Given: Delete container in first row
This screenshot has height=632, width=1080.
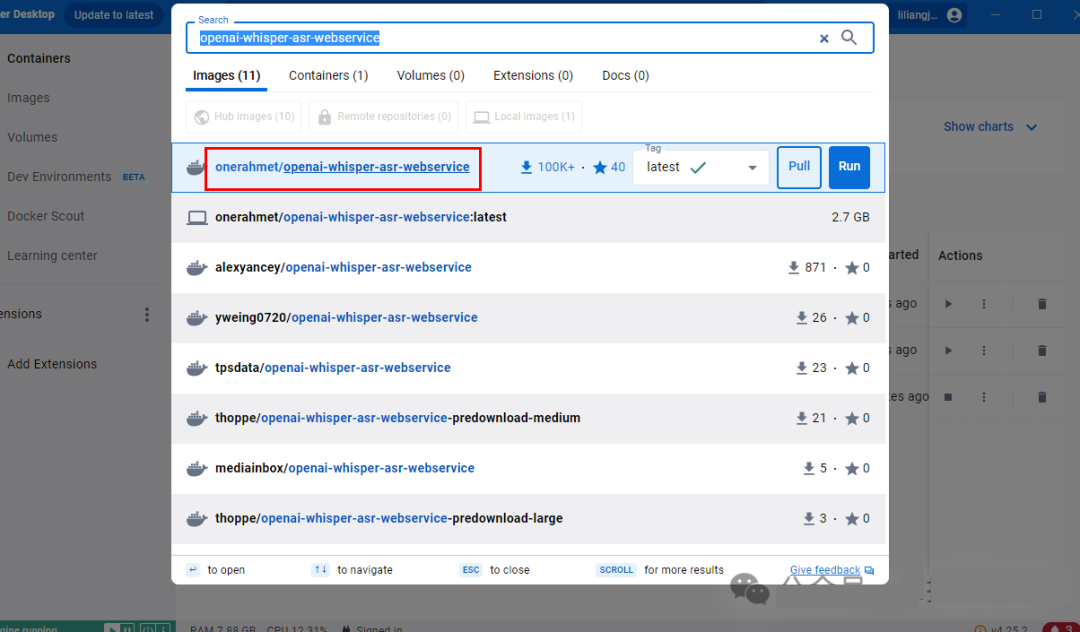Looking at the screenshot, I should tap(1042, 304).
